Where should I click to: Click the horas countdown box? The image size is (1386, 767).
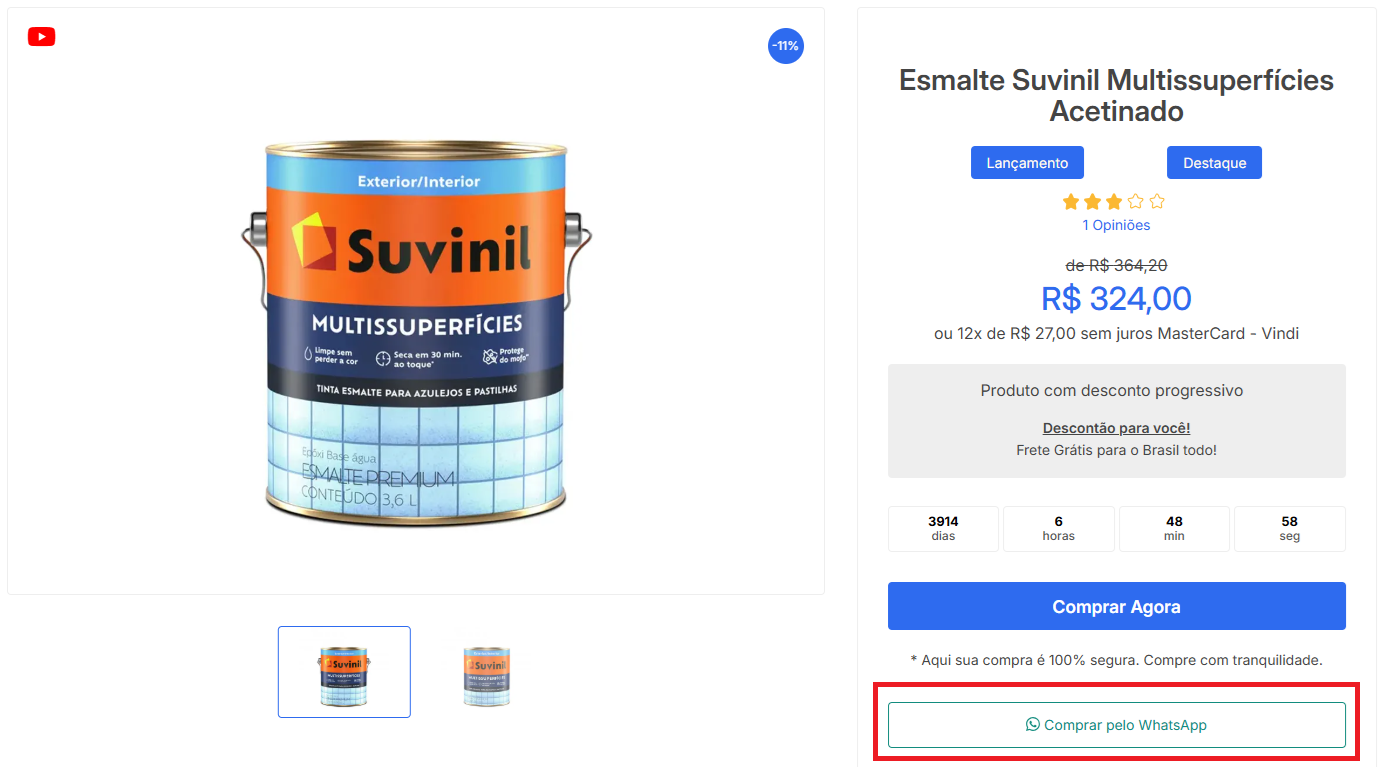click(1058, 528)
